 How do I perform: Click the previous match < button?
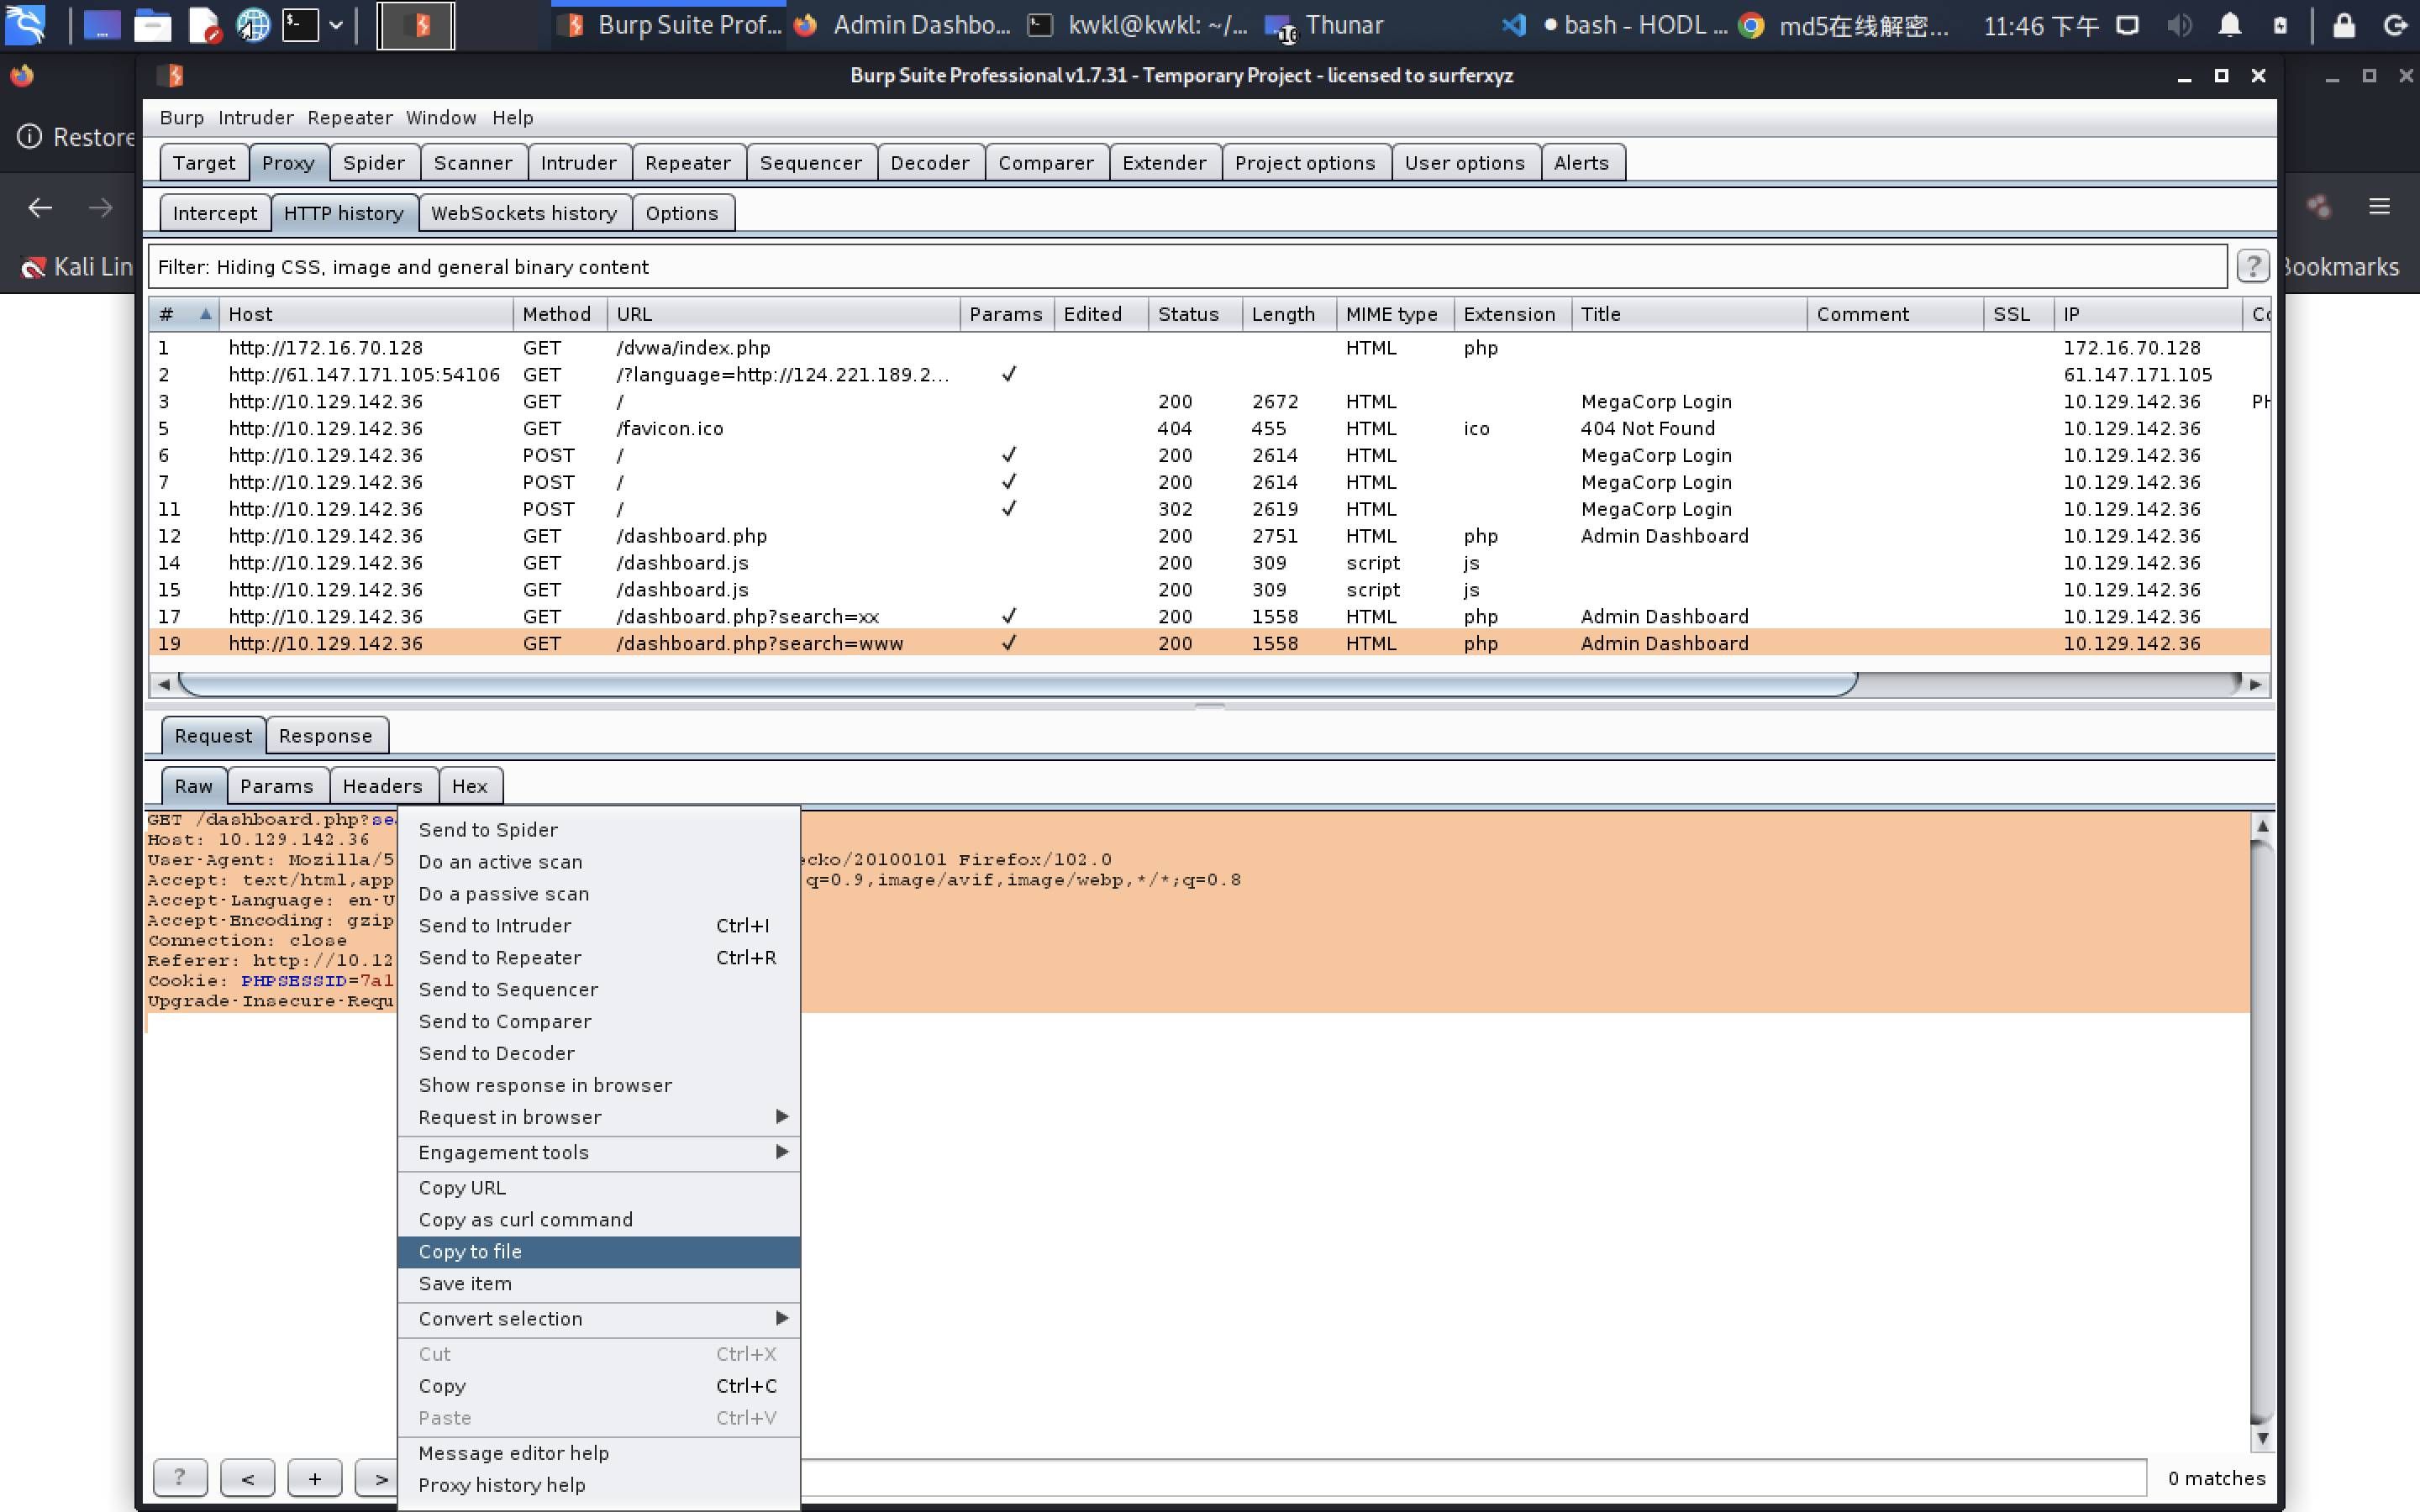pyautogui.click(x=248, y=1477)
